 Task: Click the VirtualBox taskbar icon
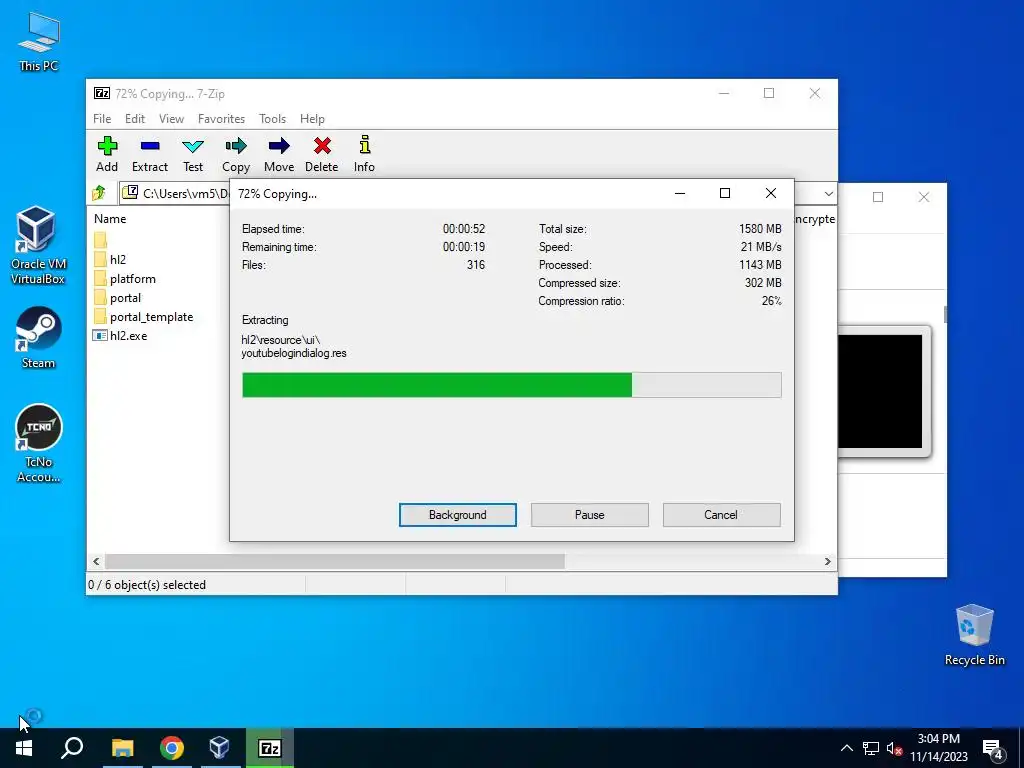219,748
